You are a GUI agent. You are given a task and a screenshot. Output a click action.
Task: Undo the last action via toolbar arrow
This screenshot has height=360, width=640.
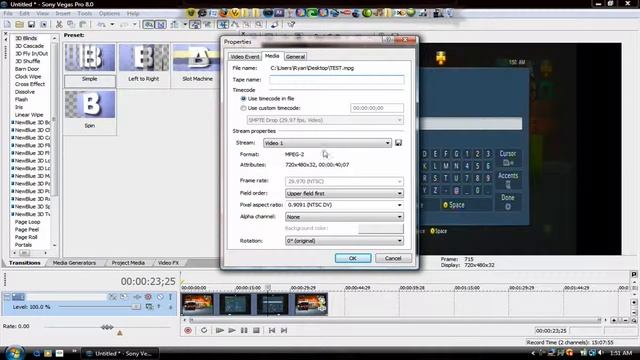(x=101, y=24)
